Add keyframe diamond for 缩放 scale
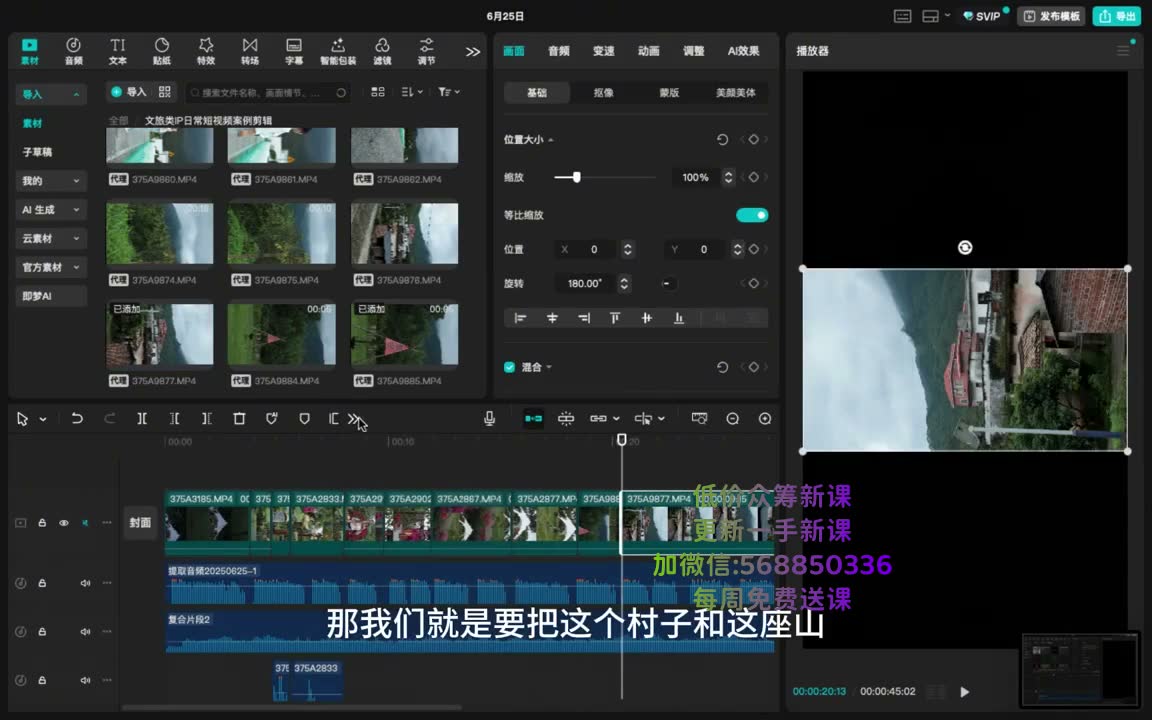This screenshot has width=1152, height=720. 753,177
